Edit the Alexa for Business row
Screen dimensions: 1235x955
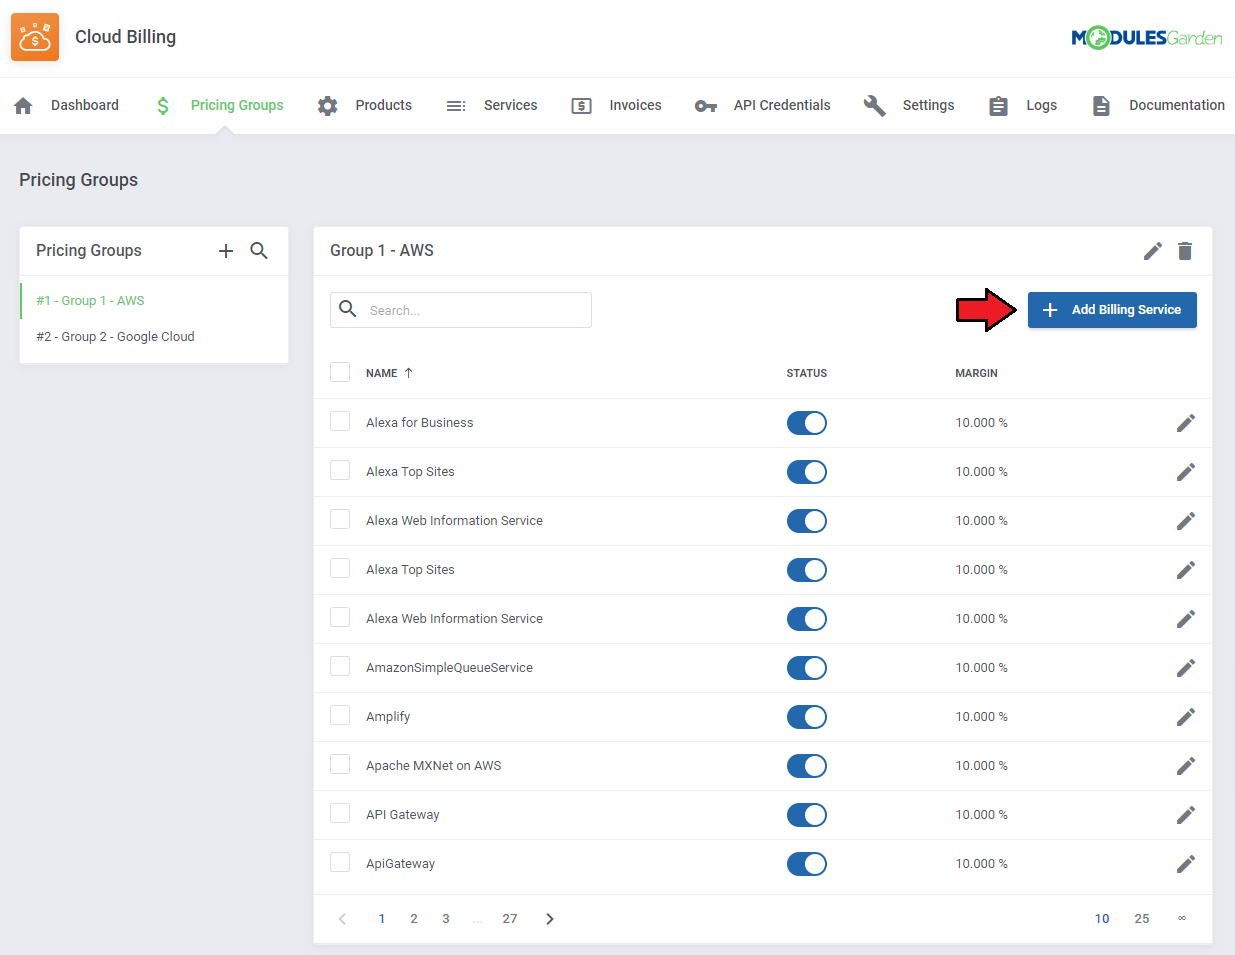[x=1186, y=423]
